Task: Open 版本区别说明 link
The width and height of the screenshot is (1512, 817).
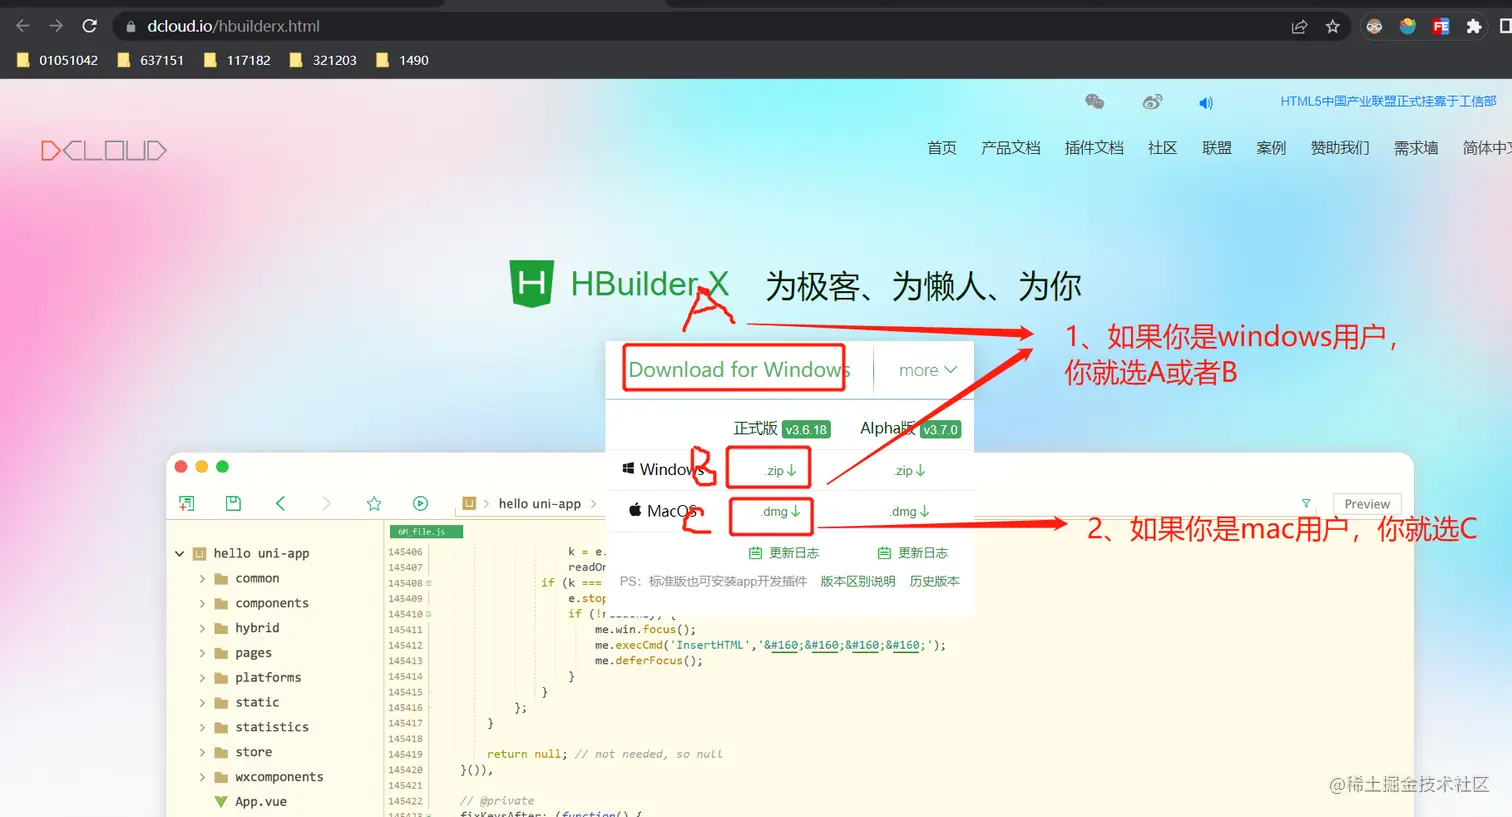Action: click(x=858, y=581)
